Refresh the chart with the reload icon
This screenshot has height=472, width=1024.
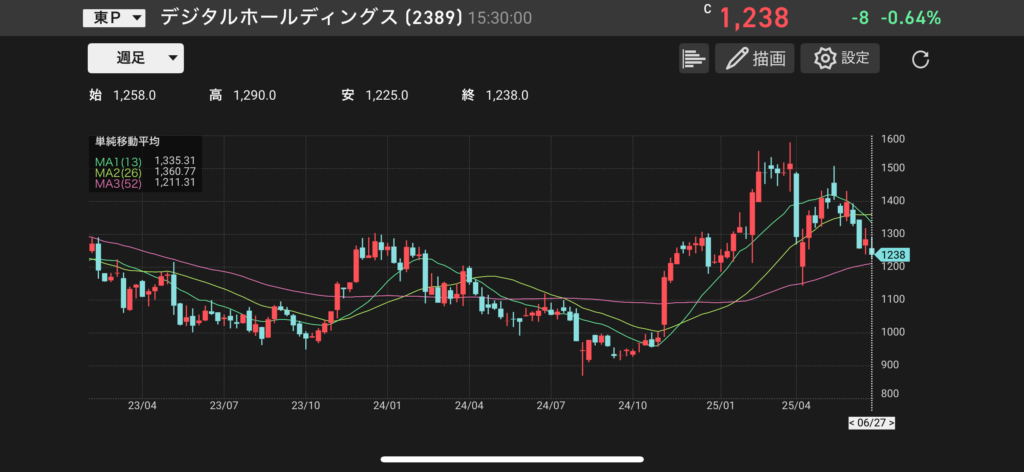coord(920,60)
